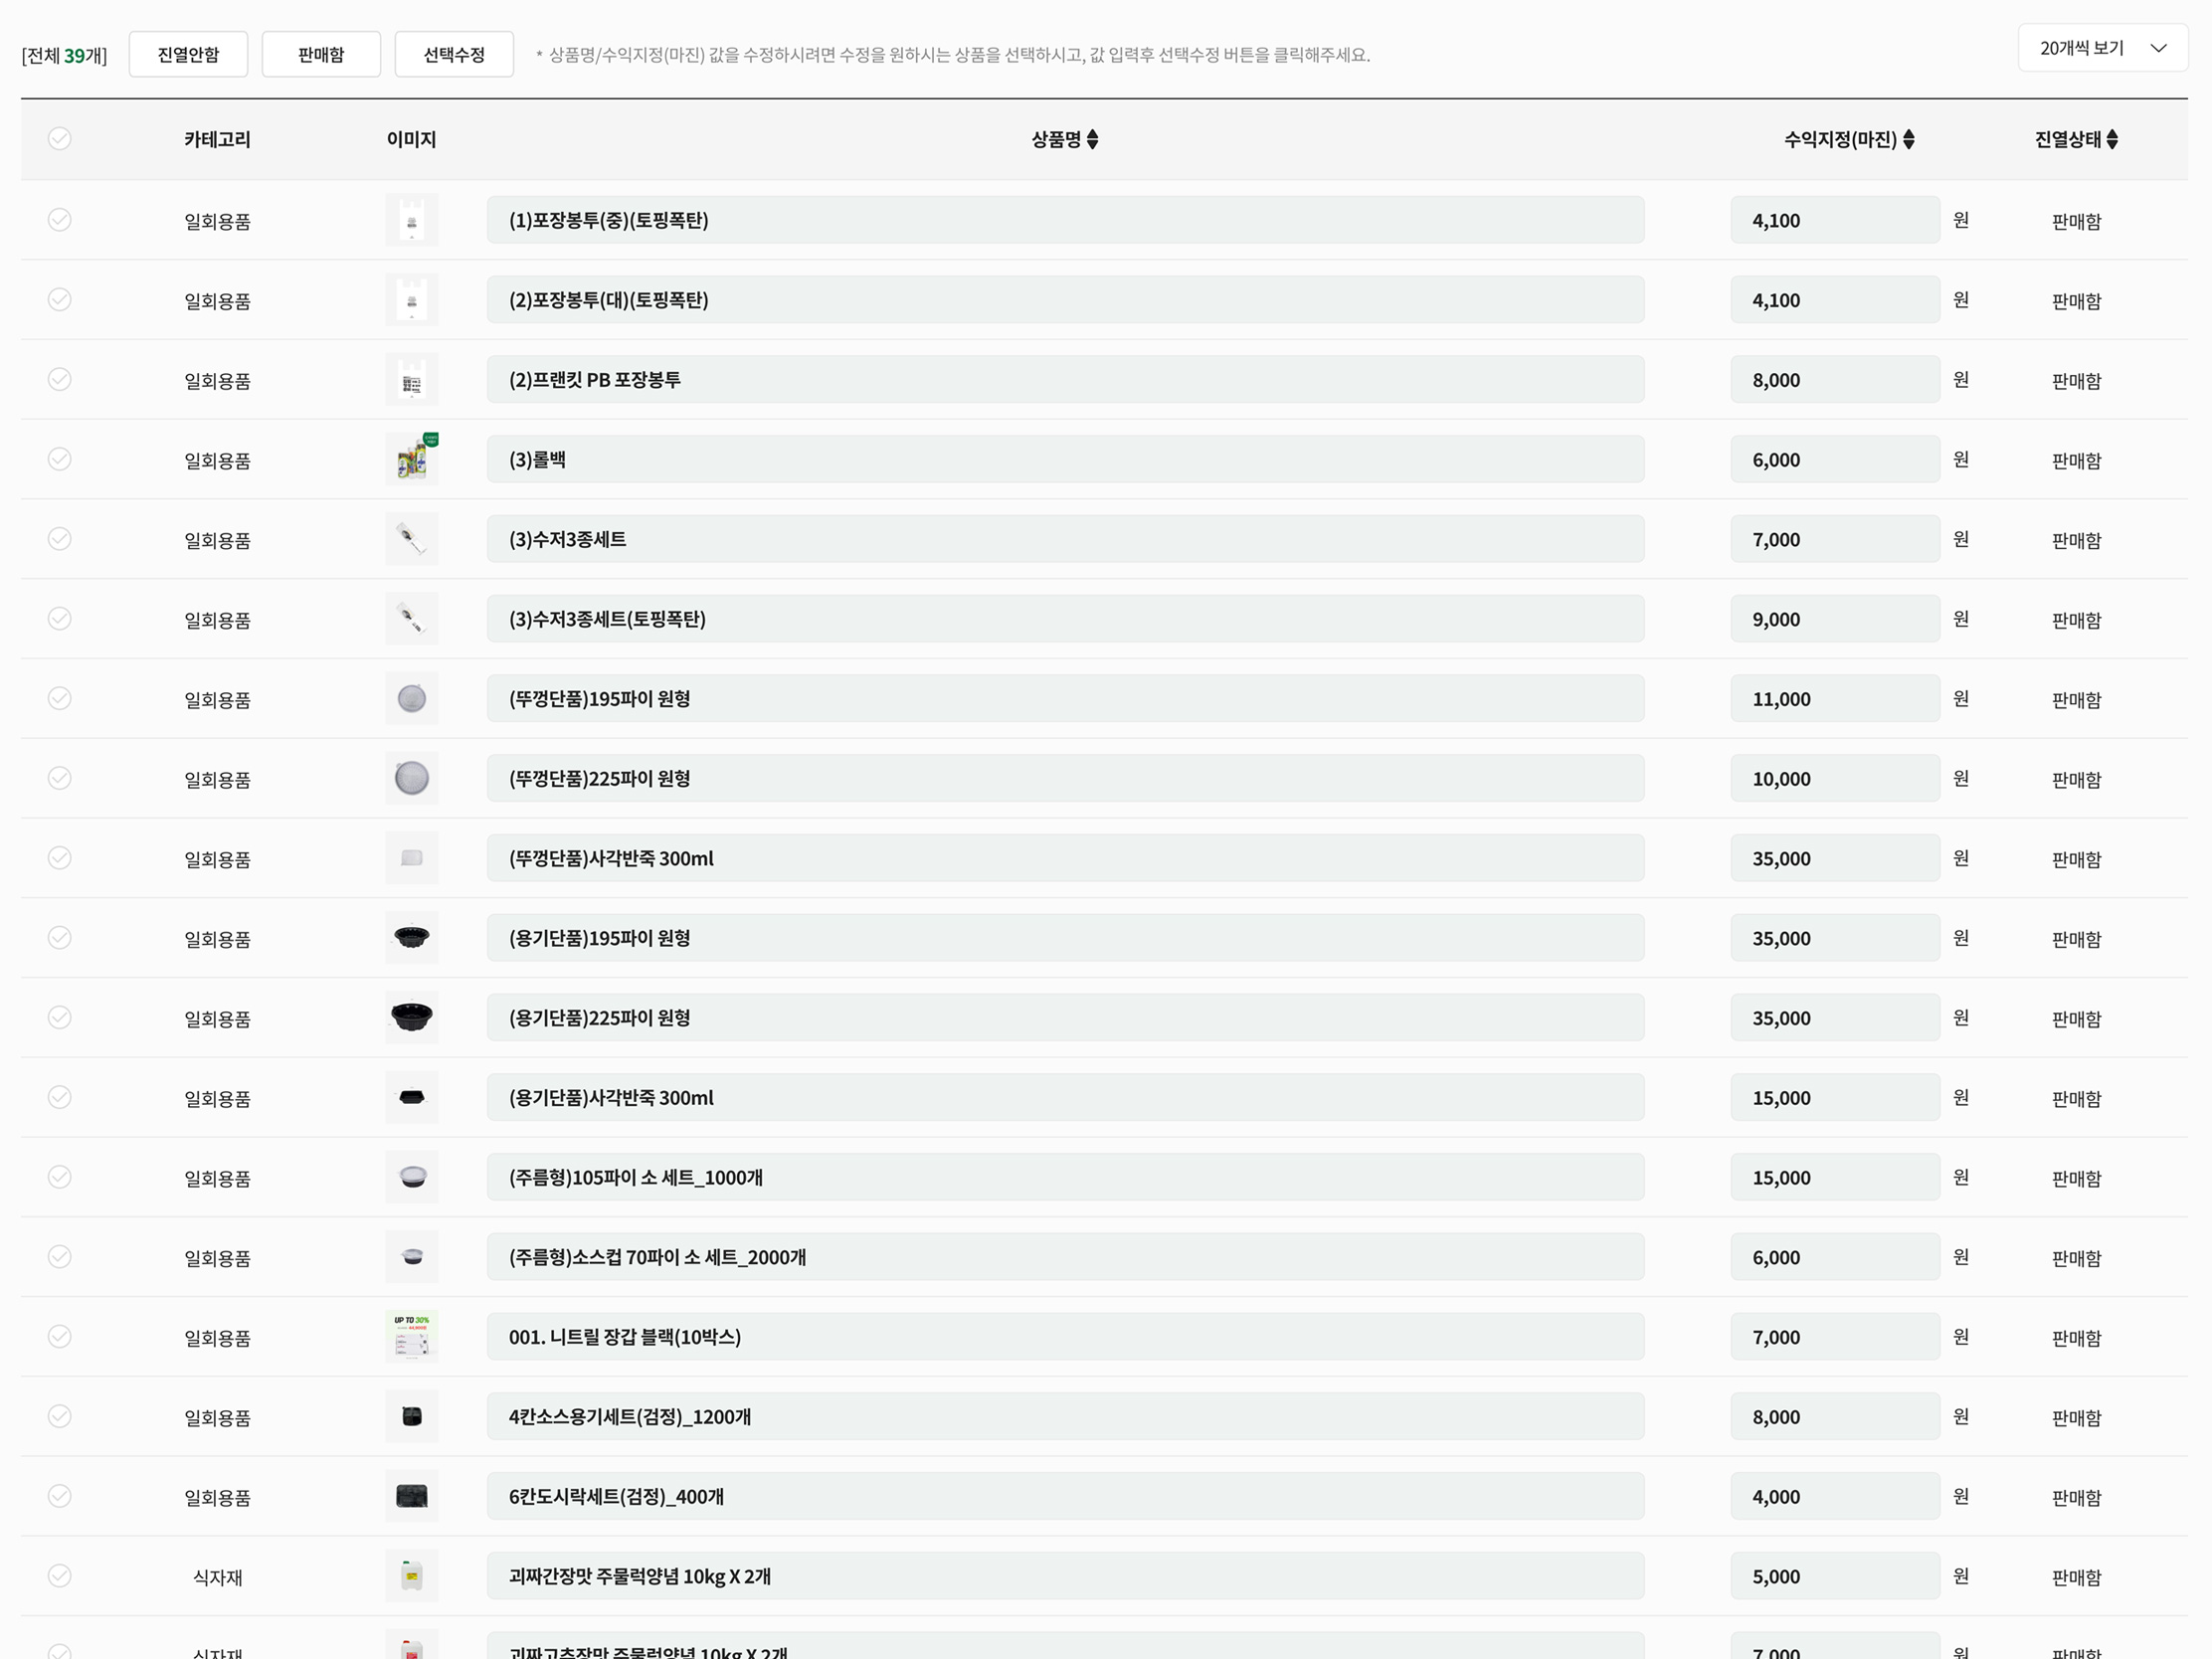The width and height of the screenshot is (2212, 1659).
Task: Click the 9,000 margin input field
Action: pyautogui.click(x=1834, y=619)
